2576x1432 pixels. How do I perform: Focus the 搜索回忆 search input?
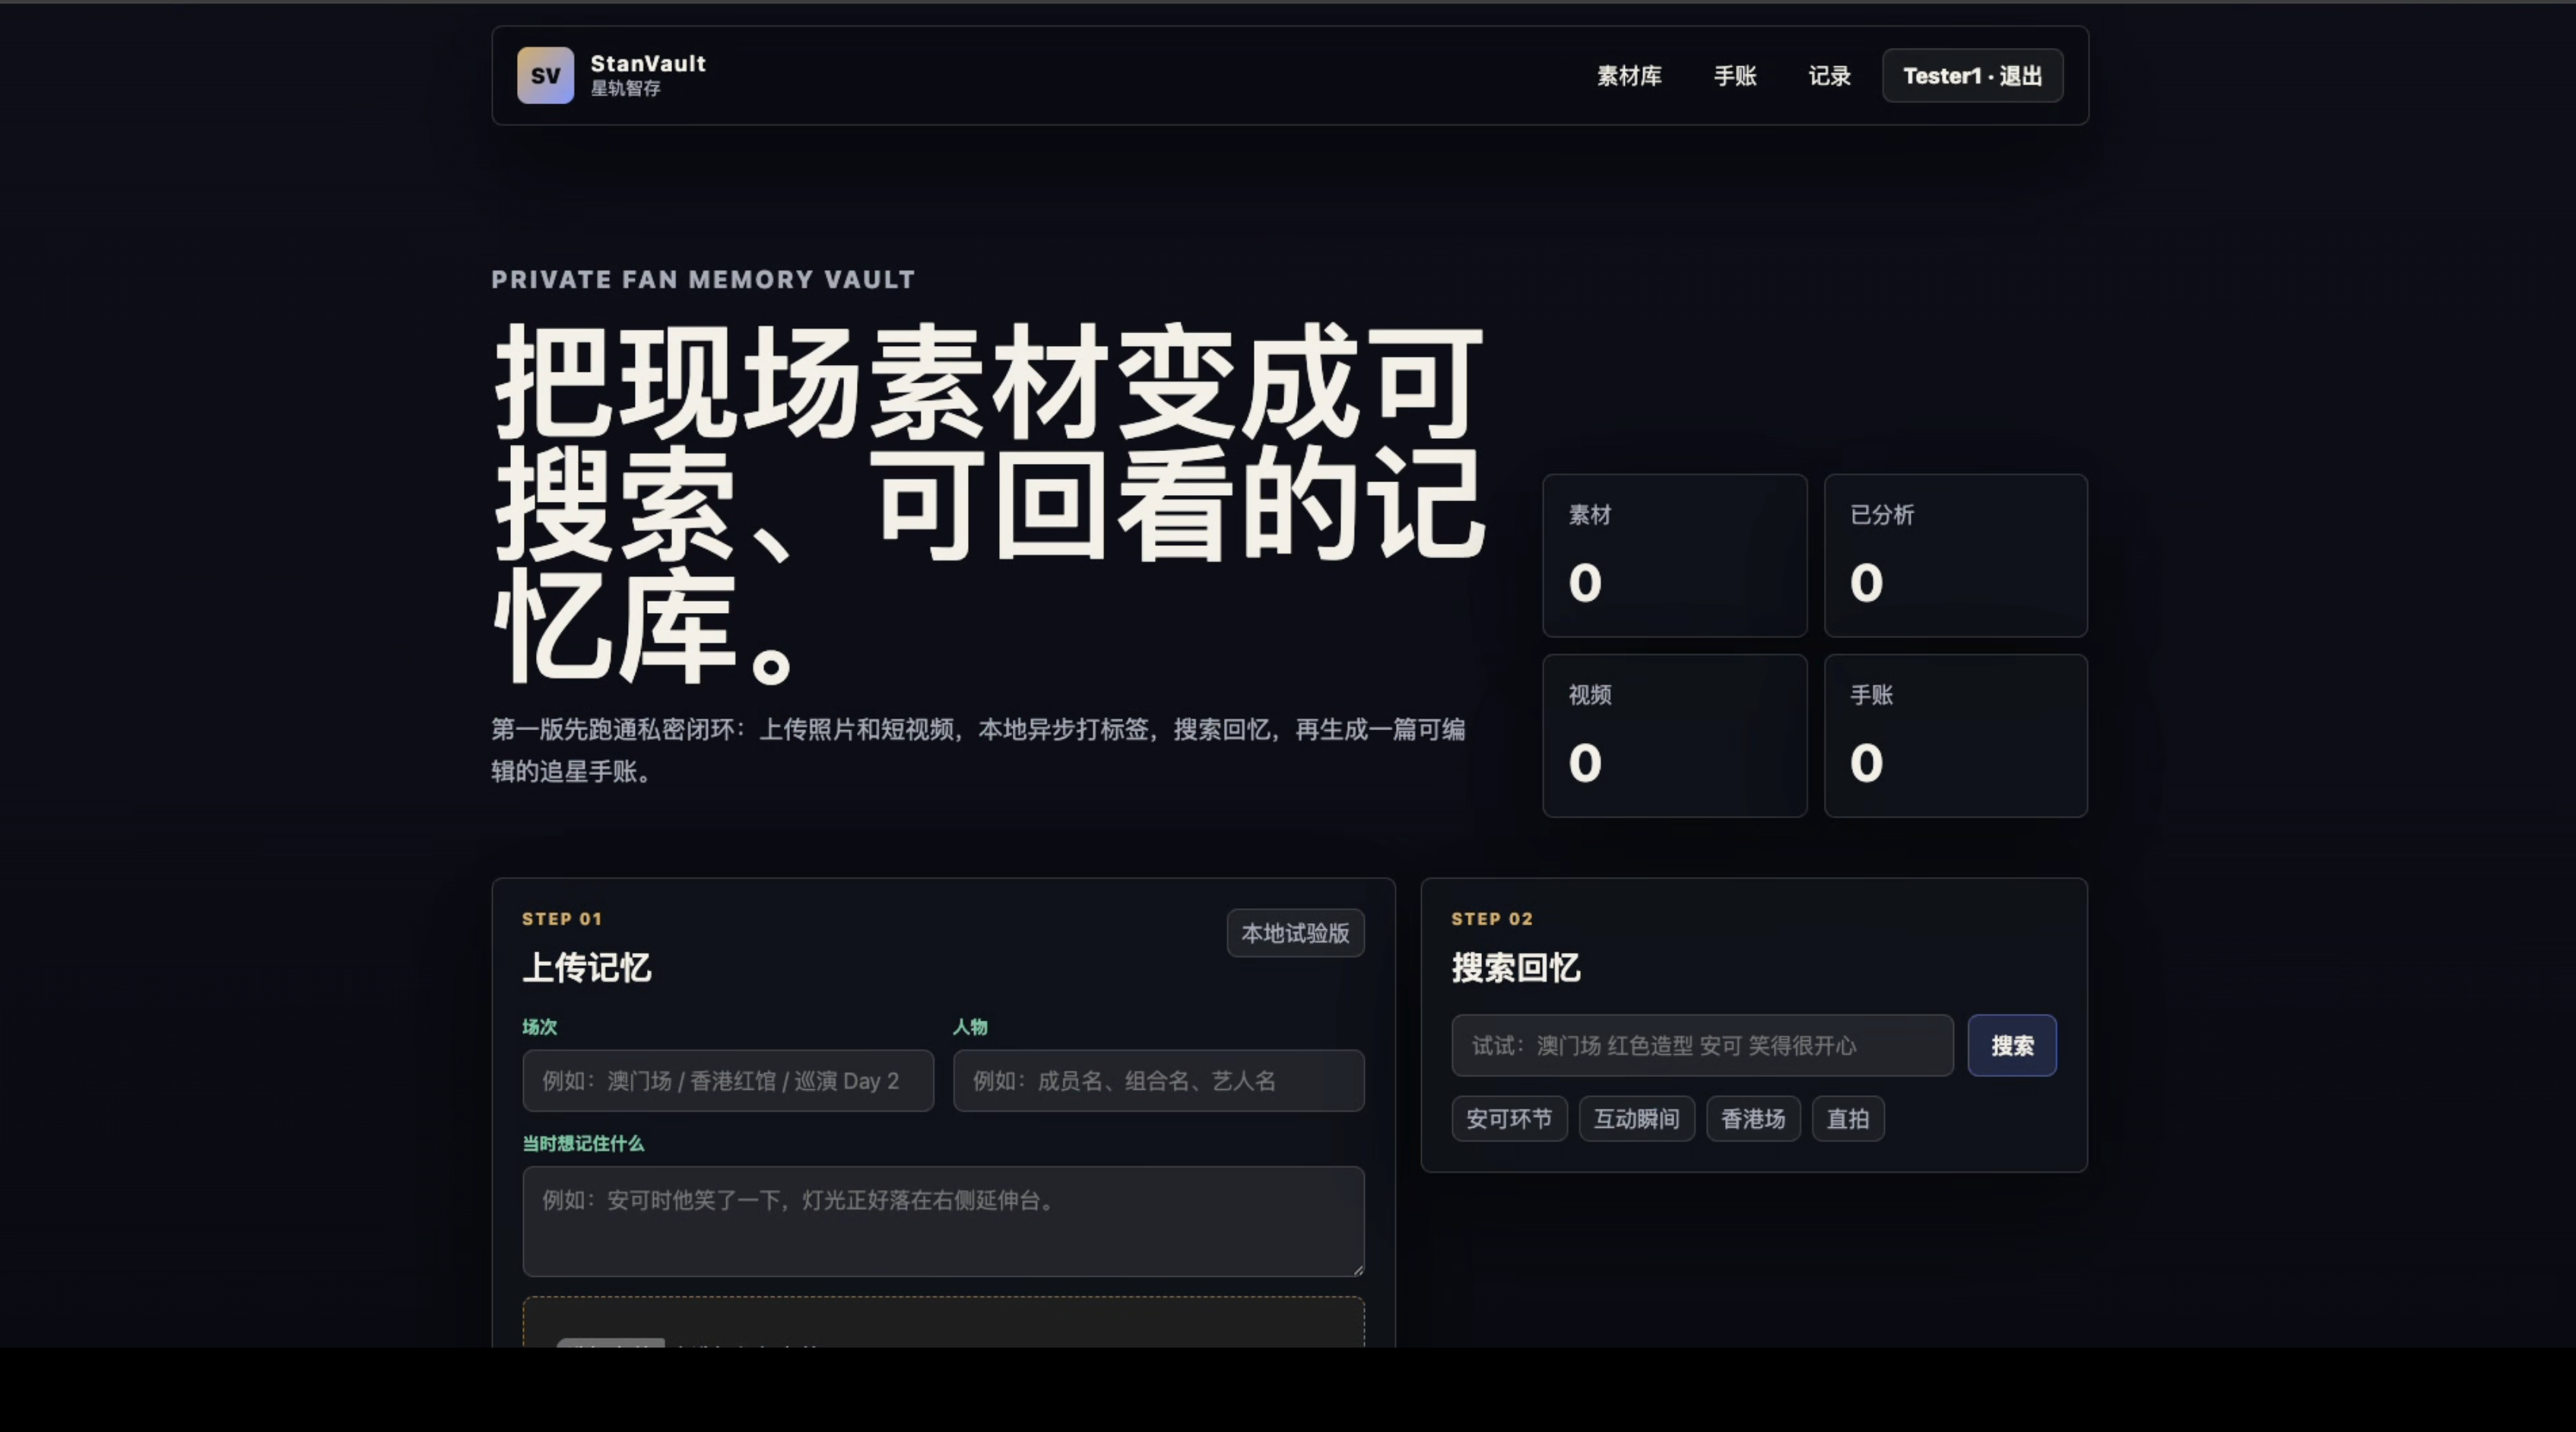[1702, 1045]
